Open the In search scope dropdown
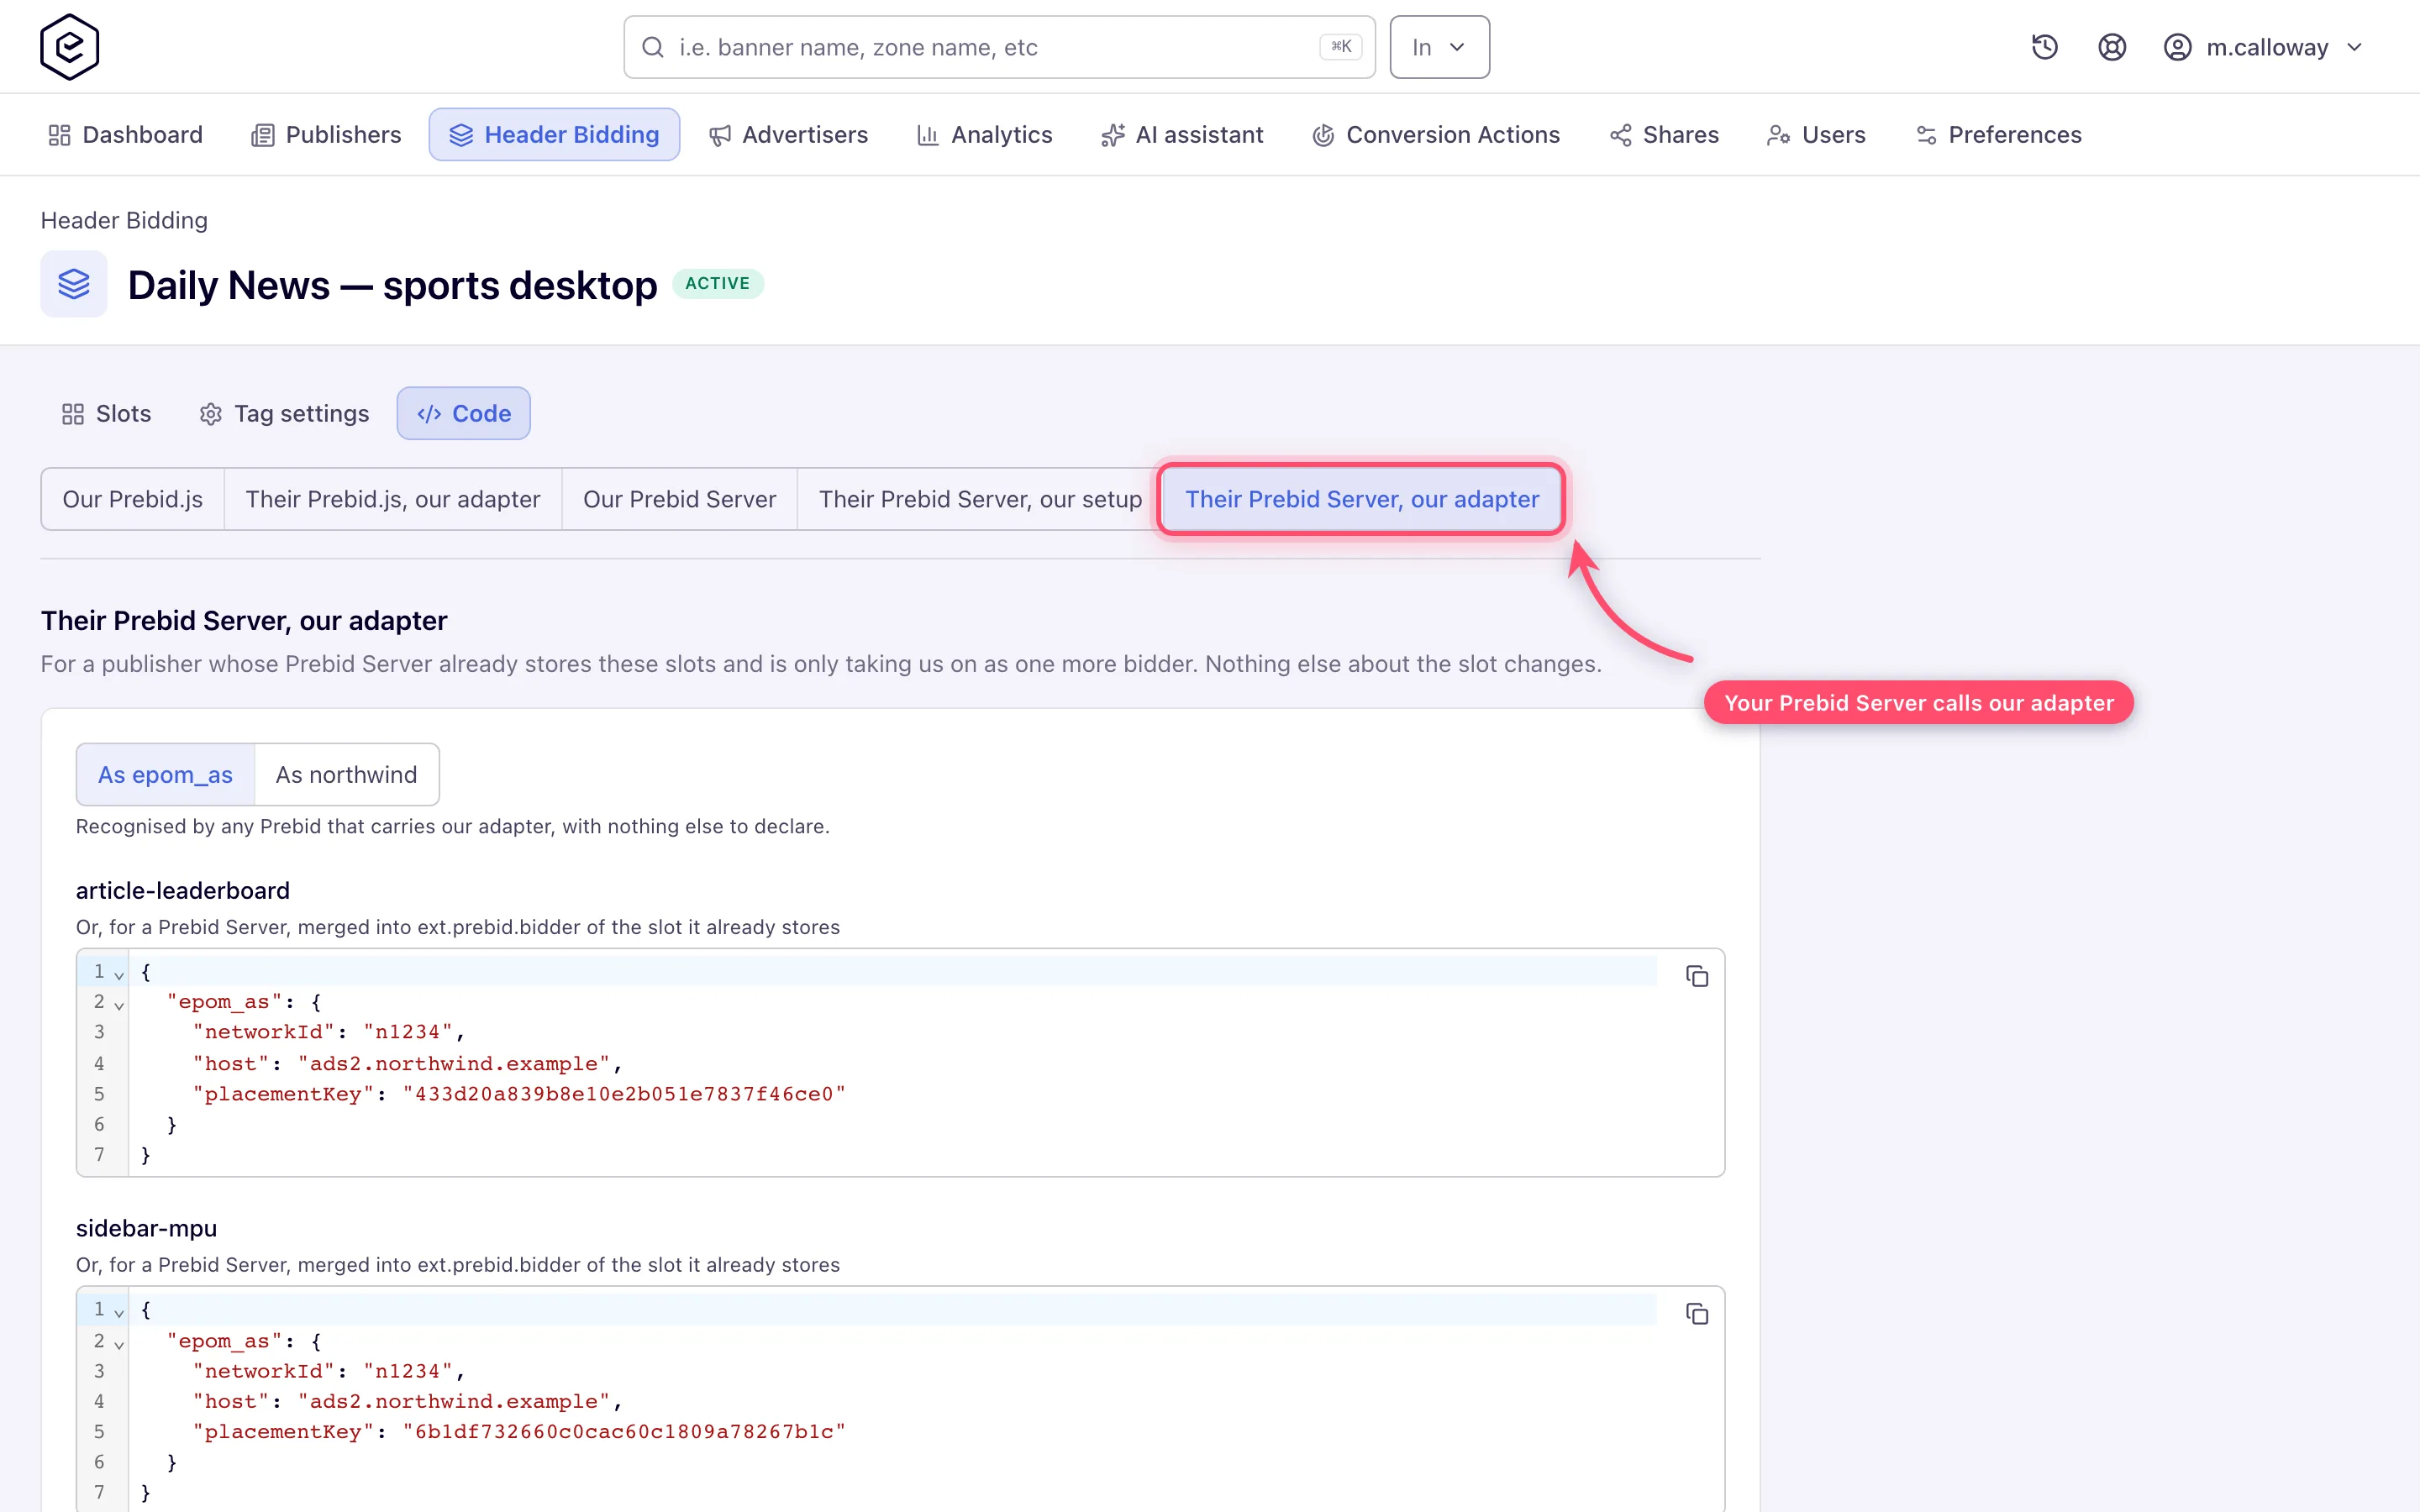 coord(1439,47)
